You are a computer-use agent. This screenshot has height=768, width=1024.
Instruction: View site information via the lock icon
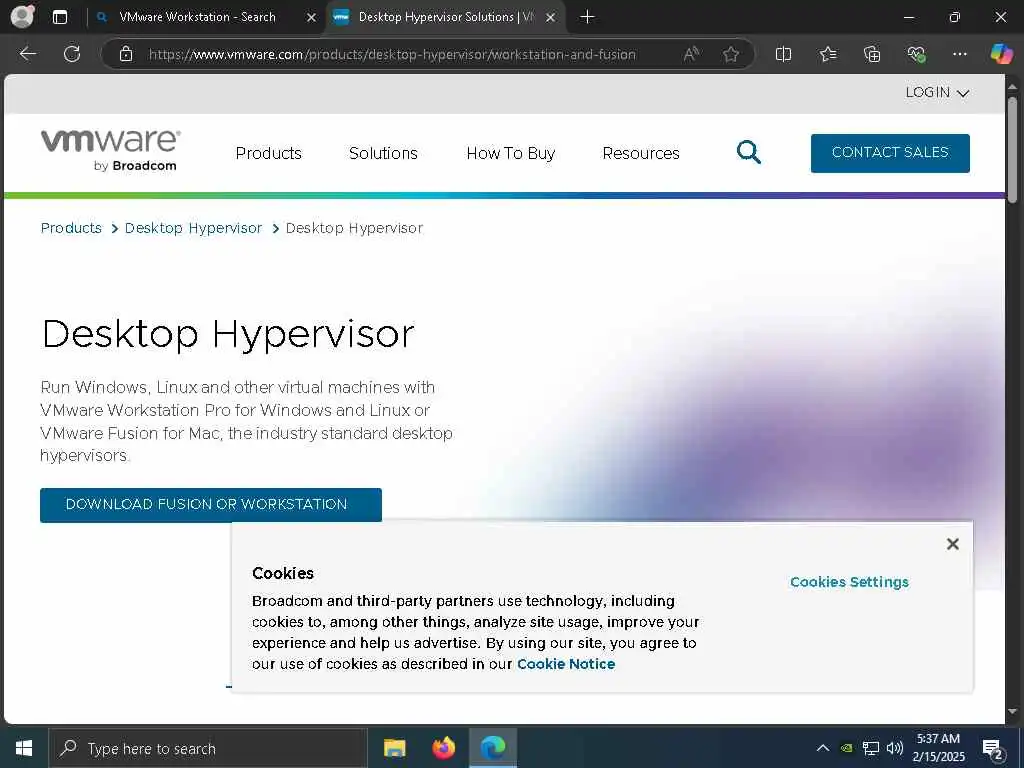coord(126,54)
